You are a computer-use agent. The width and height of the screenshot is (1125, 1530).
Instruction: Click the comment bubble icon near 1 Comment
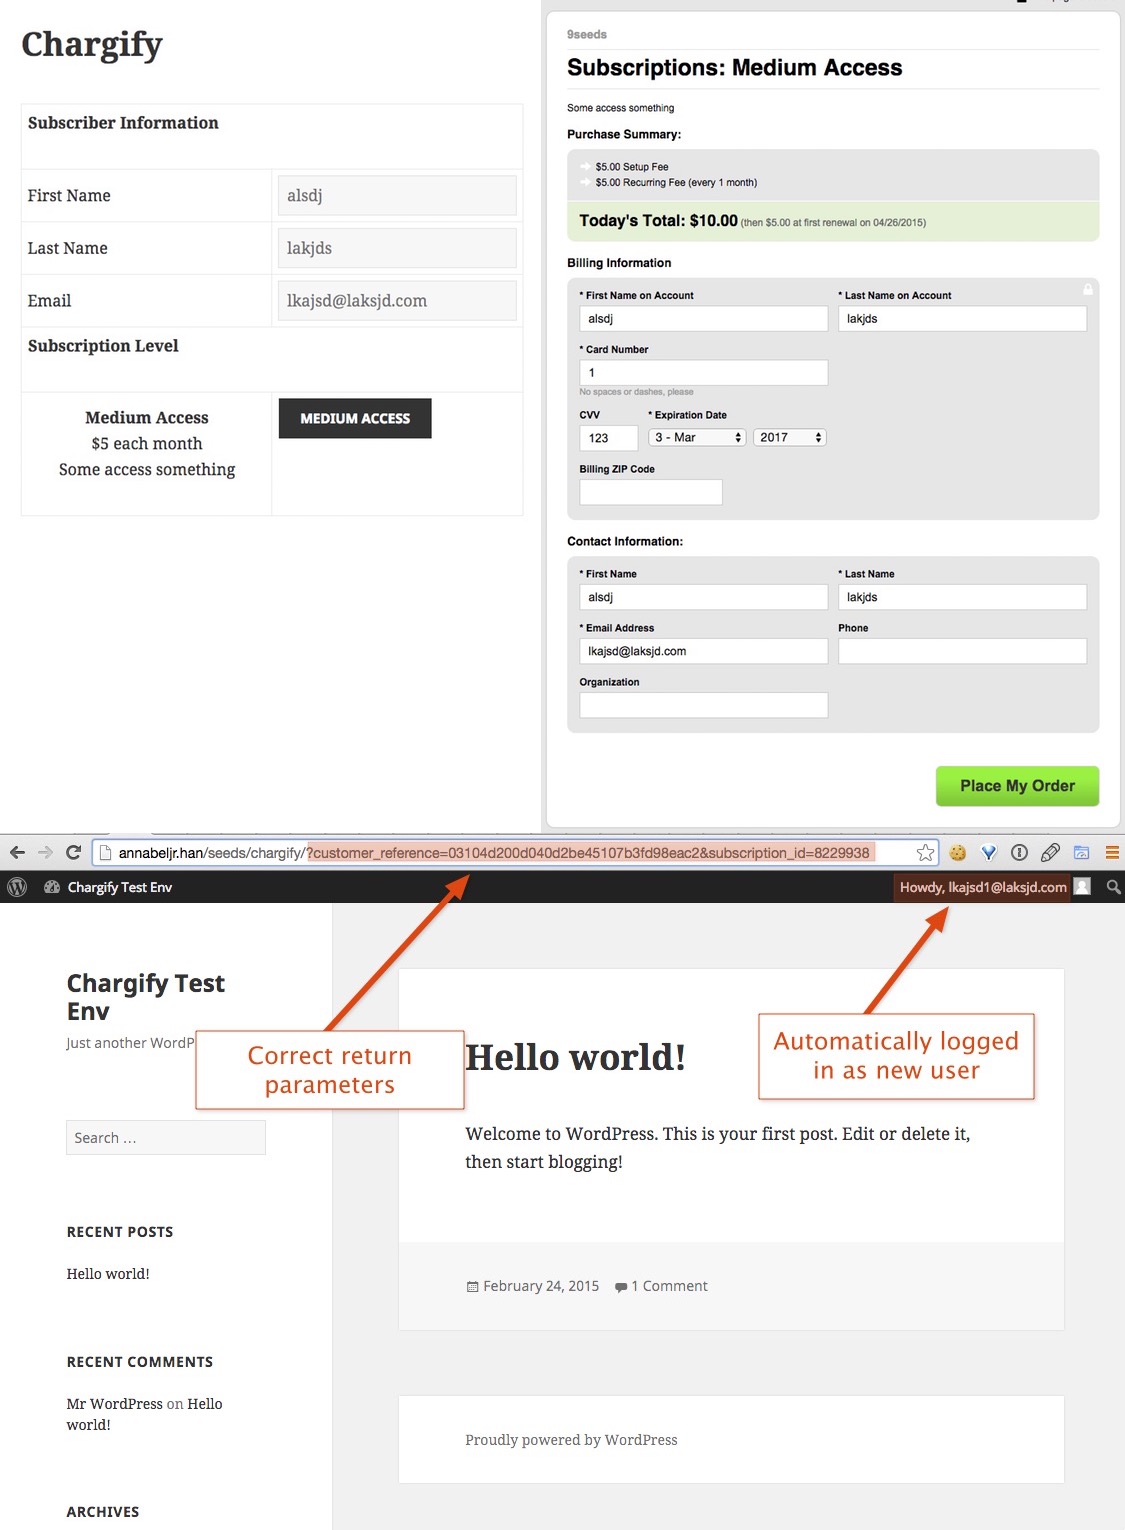tap(621, 1287)
